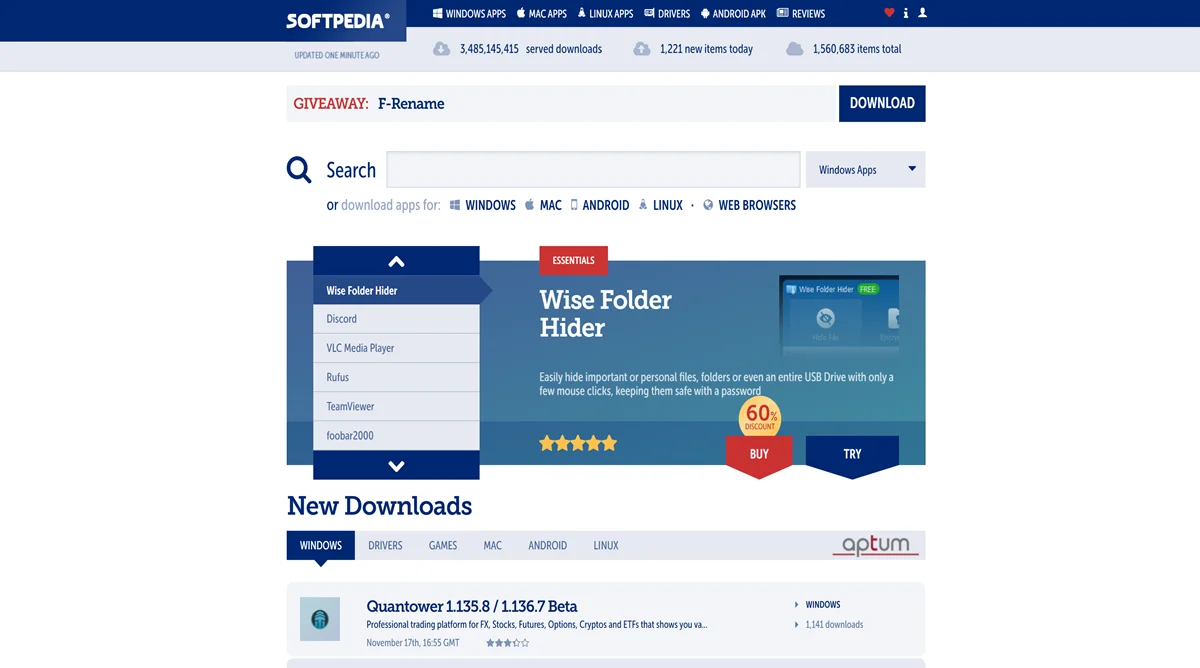Click the user account icon
The width and height of the screenshot is (1200, 668).
tap(922, 13)
